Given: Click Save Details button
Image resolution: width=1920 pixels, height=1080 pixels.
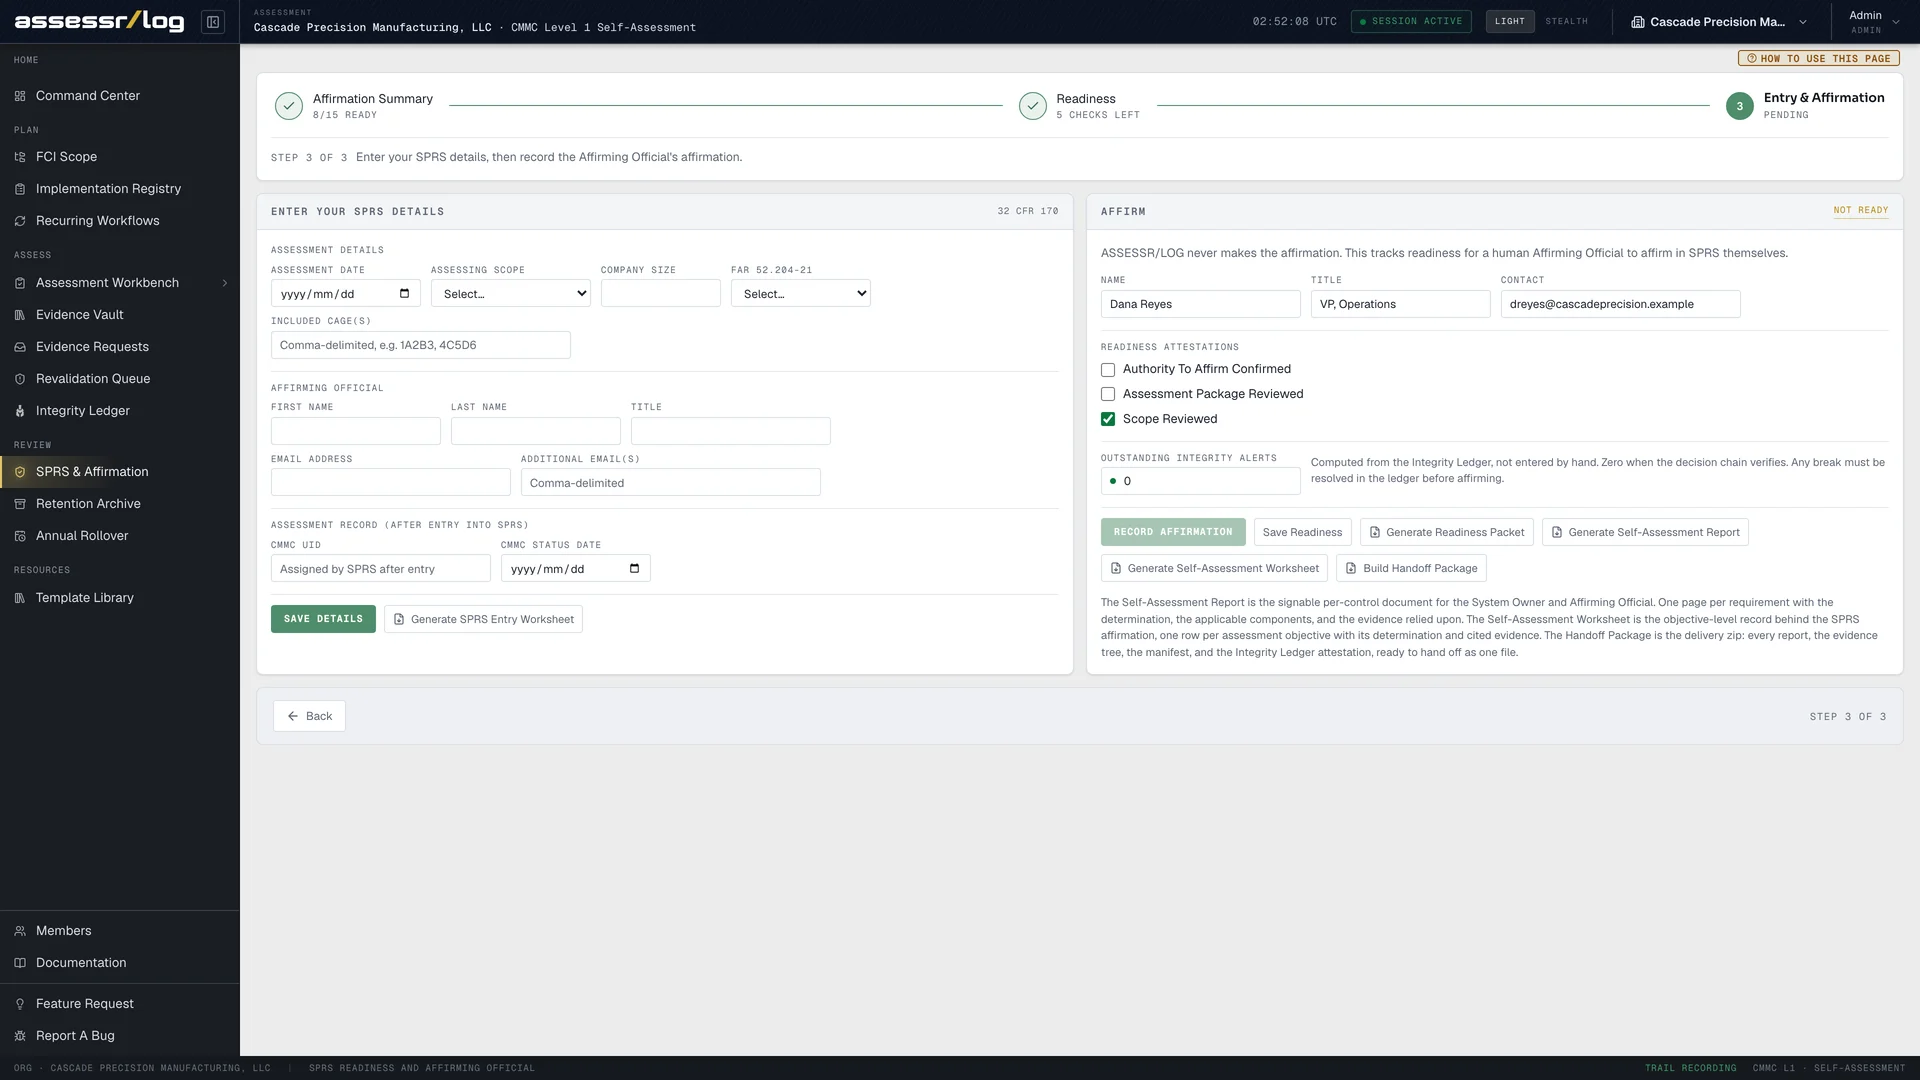Looking at the screenshot, I should tap(323, 619).
